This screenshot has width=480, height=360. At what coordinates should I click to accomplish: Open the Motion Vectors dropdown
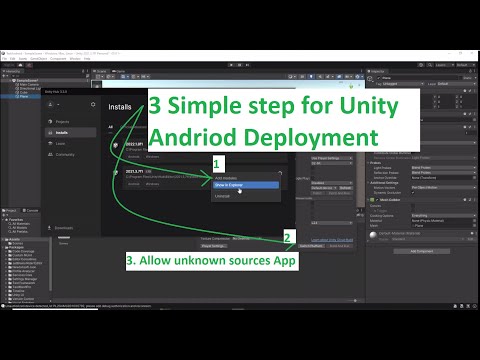[444, 188]
